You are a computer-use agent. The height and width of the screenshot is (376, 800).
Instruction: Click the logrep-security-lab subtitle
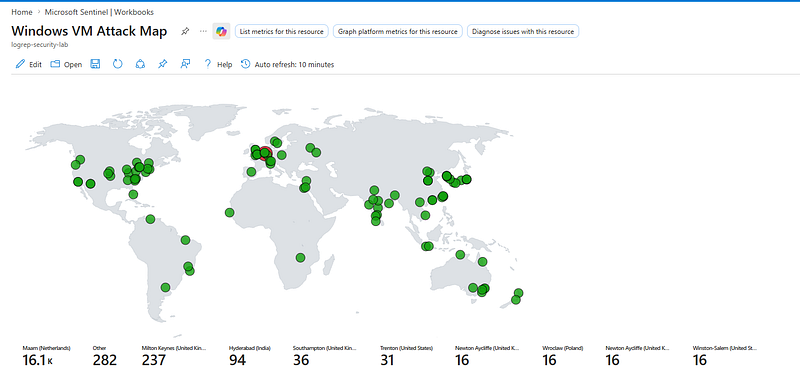(40, 44)
